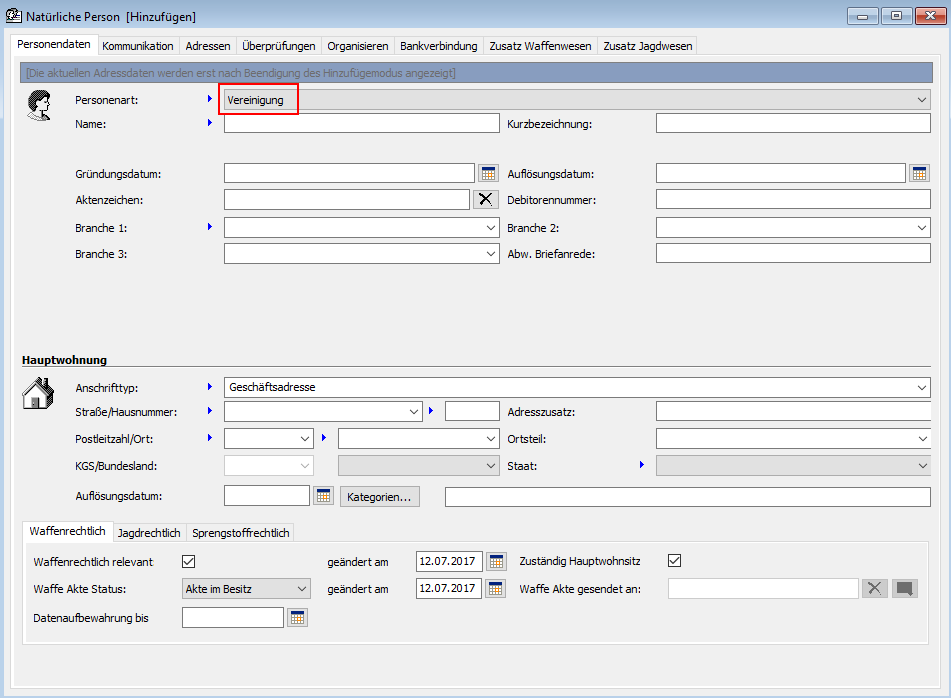Open the Gründungsdatum calendar picker

(488, 173)
